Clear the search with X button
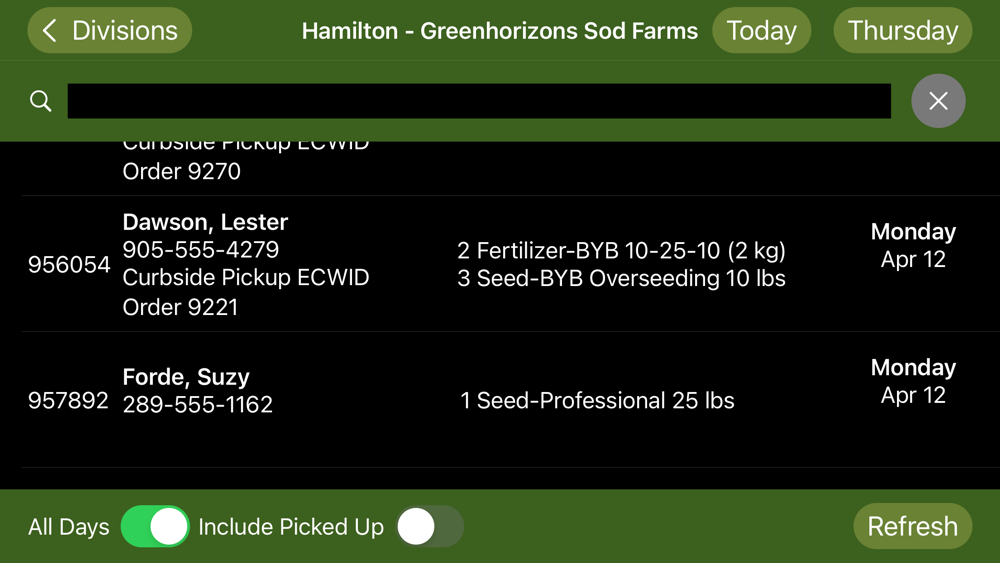The width and height of the screenshot is (1000, 563). 937,101
